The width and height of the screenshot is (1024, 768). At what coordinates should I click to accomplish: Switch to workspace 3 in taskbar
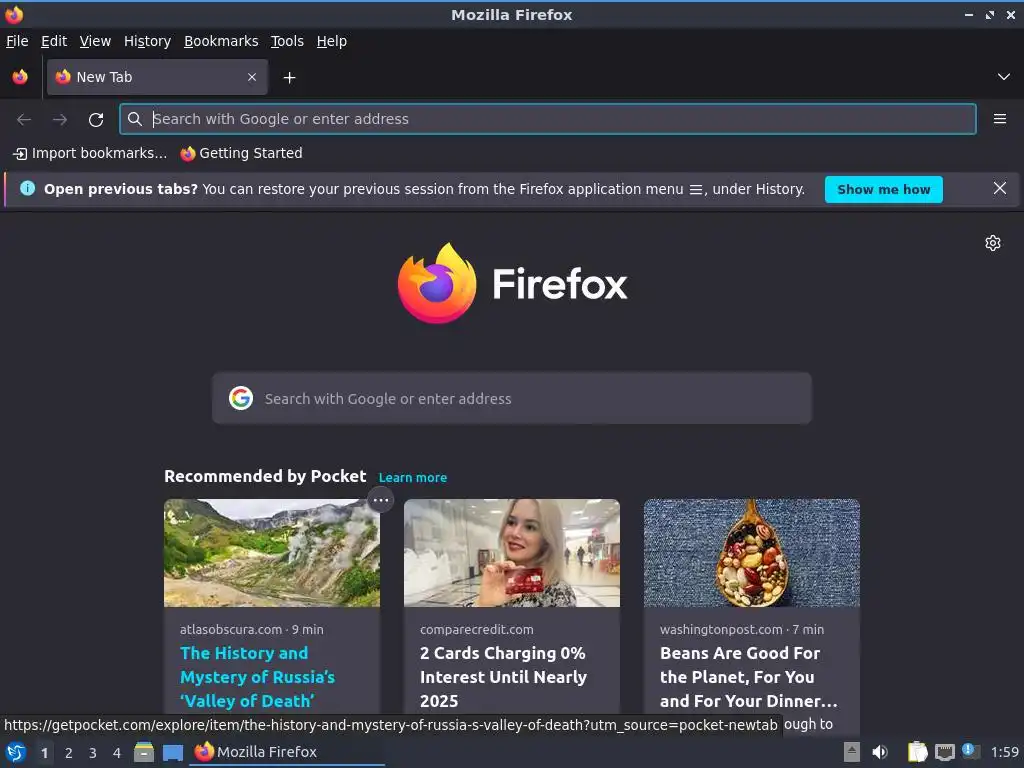[x=93, y=753]
